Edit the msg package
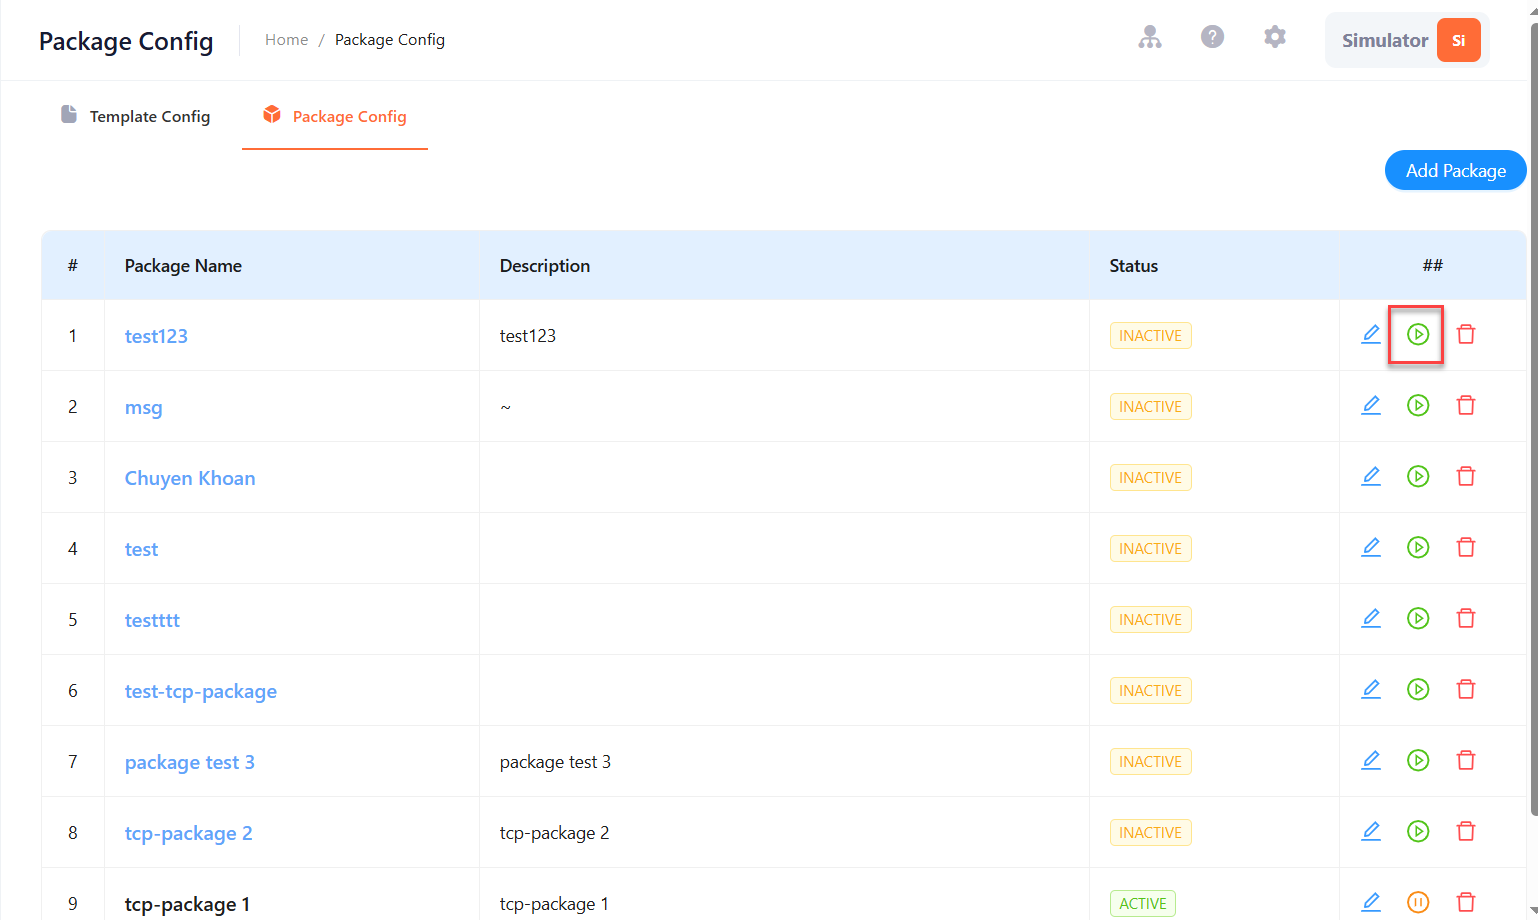This screenshot has height=920, width=1538. pos(1371,405)
